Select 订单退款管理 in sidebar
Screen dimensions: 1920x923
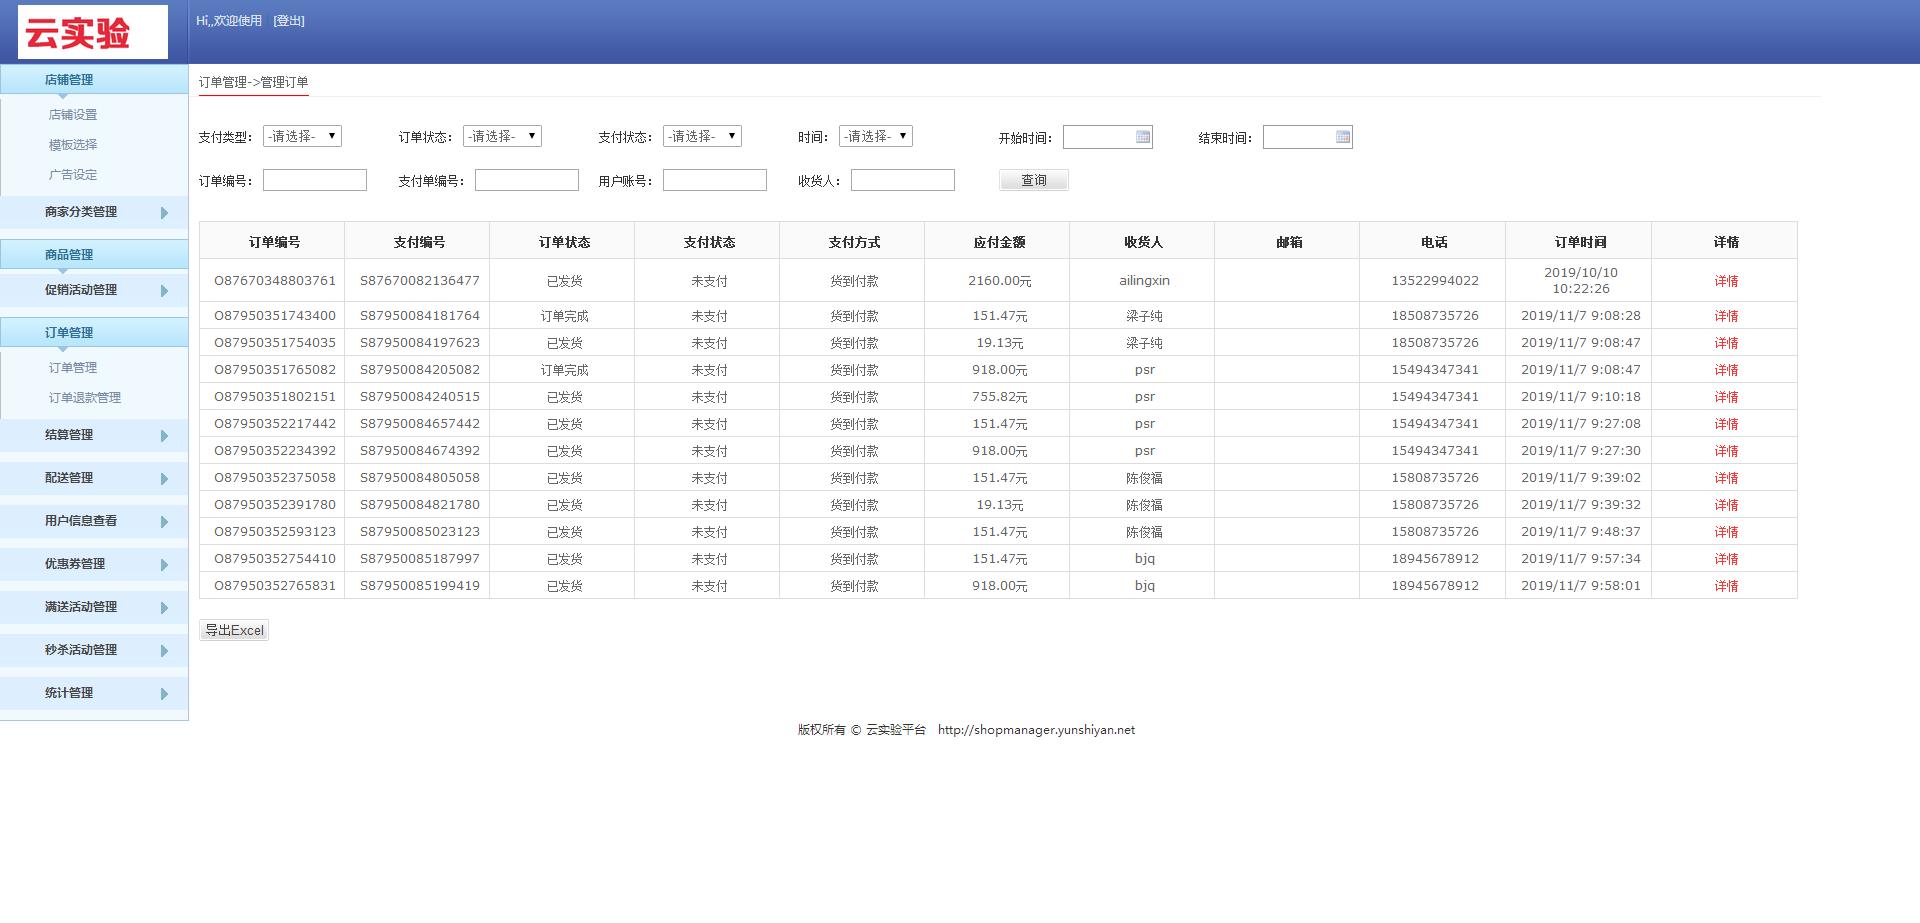click(85, 398)
